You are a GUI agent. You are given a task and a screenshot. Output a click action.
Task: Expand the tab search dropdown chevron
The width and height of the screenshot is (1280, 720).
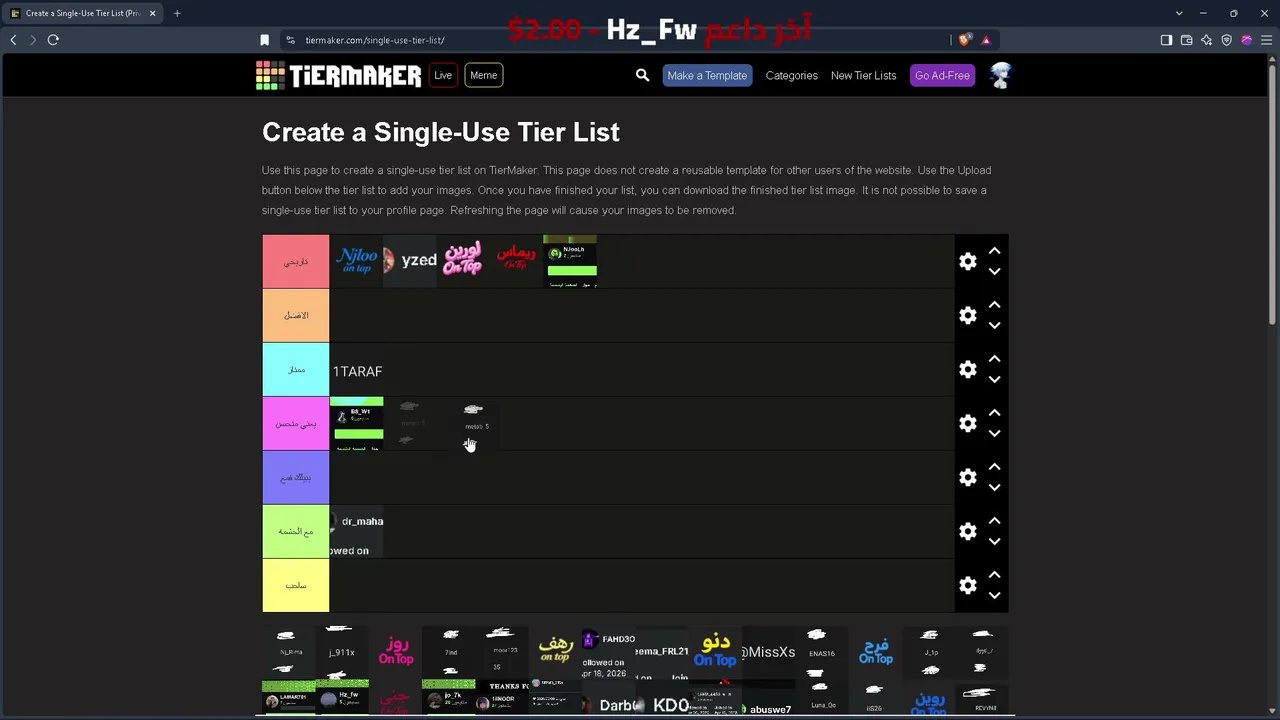[1179, 13]
